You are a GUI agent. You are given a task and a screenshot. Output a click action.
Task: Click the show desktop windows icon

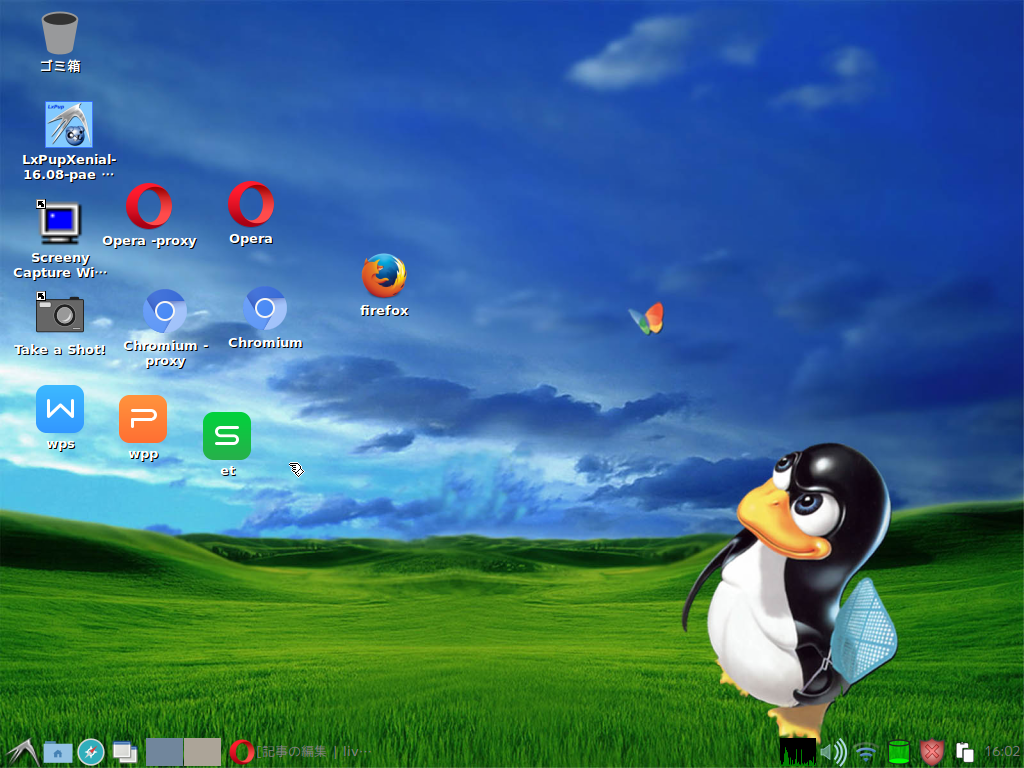(x=124, y=752)
